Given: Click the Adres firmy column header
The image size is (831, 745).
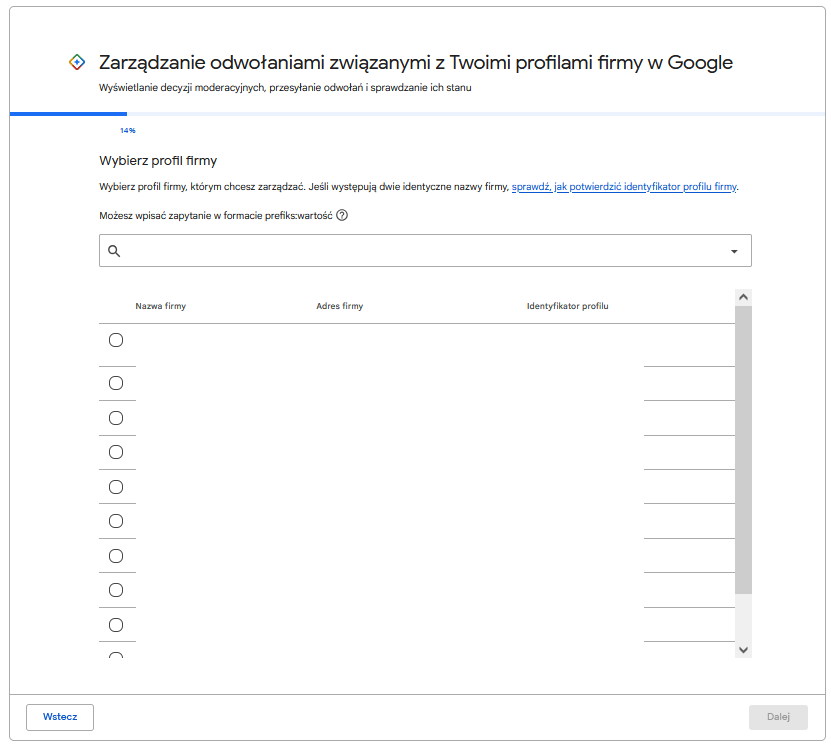Looking at the screenshot, I should click(340, 306).
